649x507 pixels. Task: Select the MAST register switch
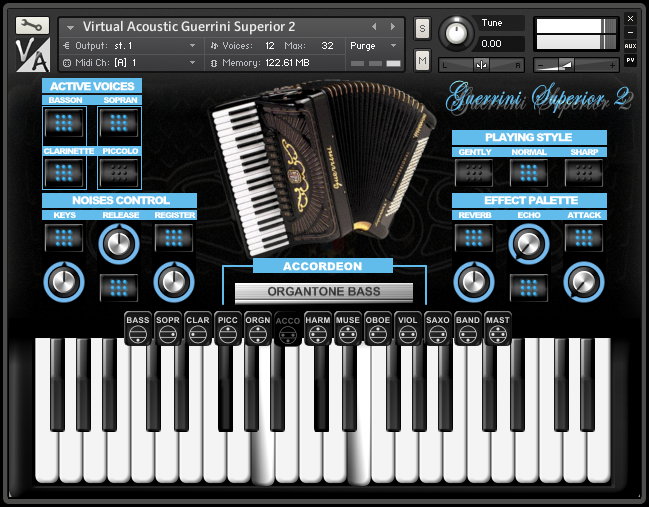point(498,329)
